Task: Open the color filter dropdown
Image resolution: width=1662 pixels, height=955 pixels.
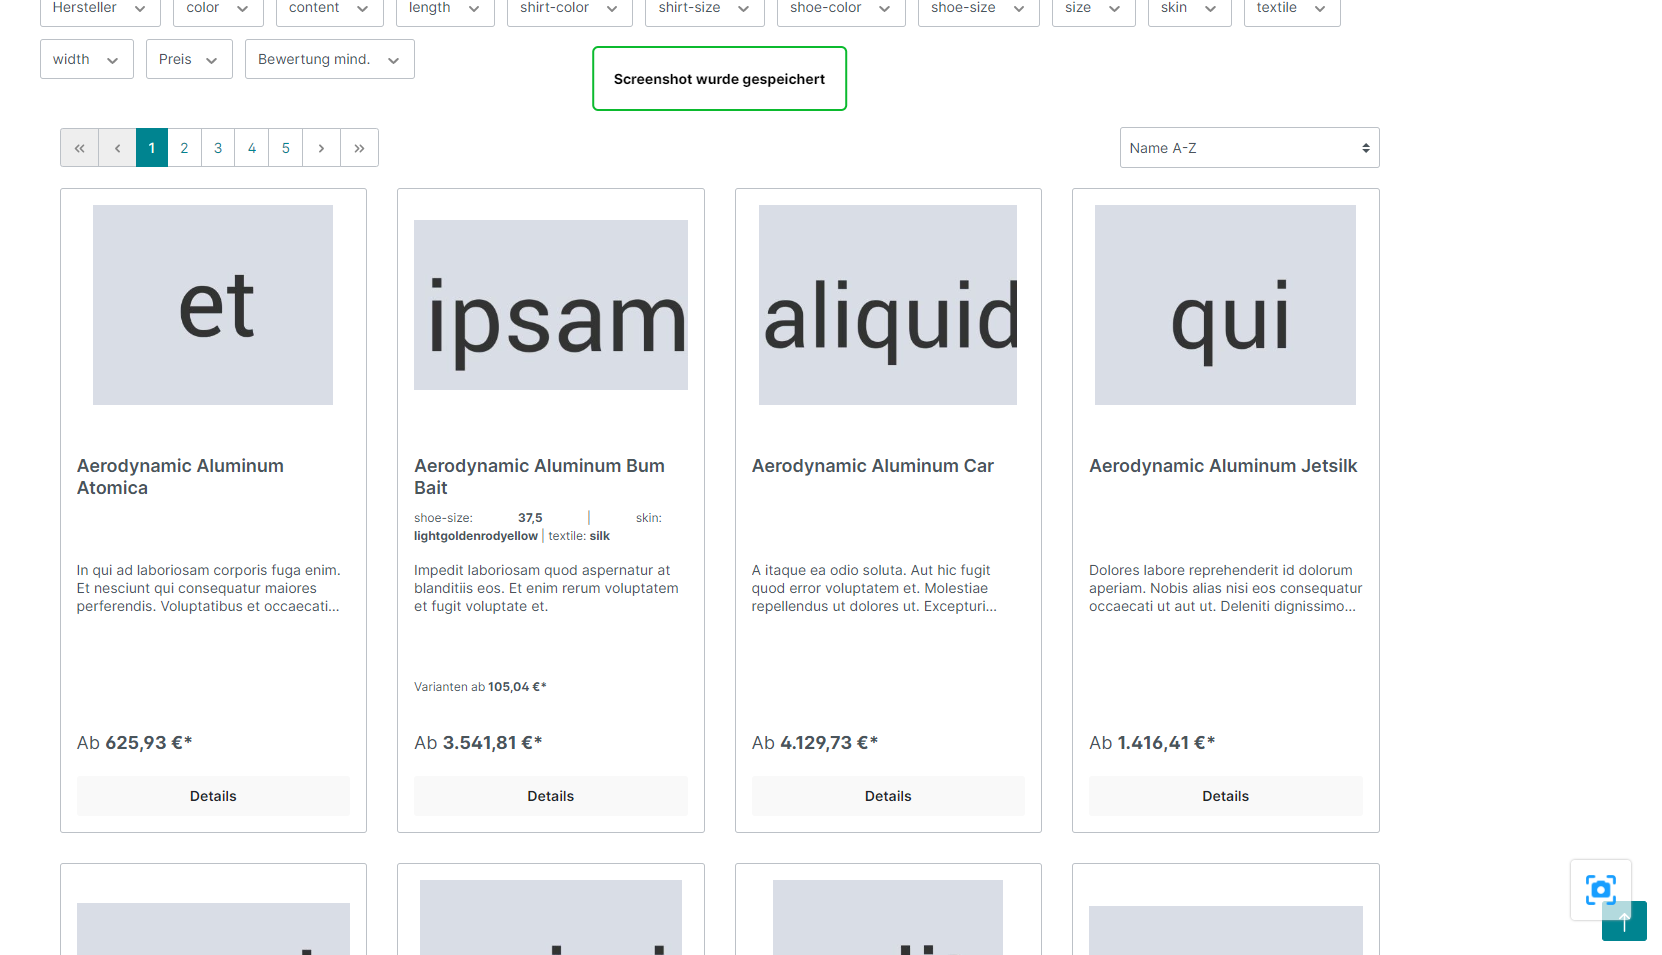Action: (218, 8)
